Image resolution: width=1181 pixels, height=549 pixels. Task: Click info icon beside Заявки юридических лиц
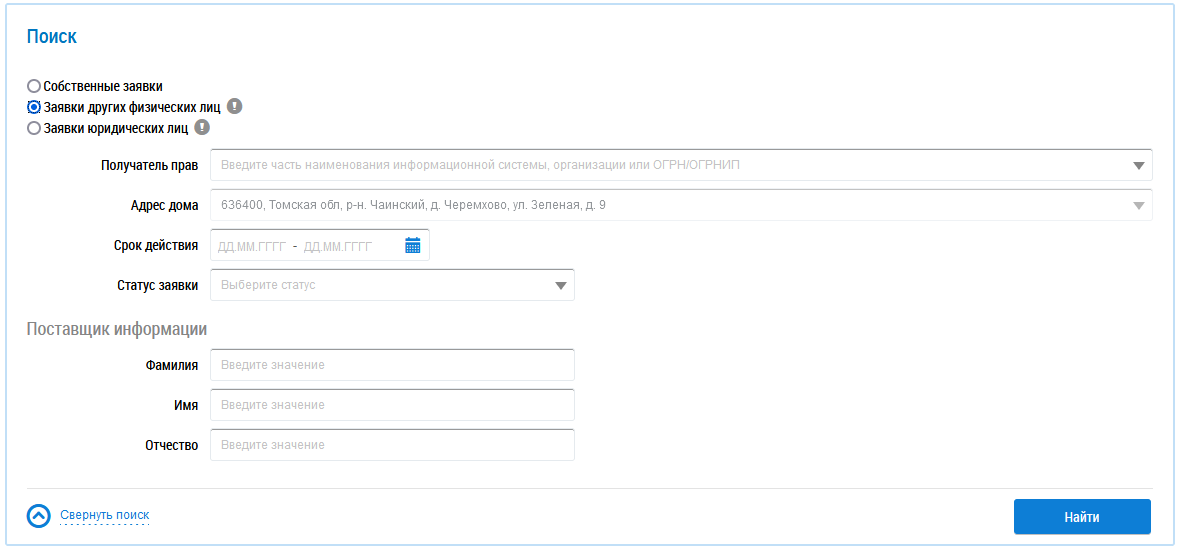[202, 128]
